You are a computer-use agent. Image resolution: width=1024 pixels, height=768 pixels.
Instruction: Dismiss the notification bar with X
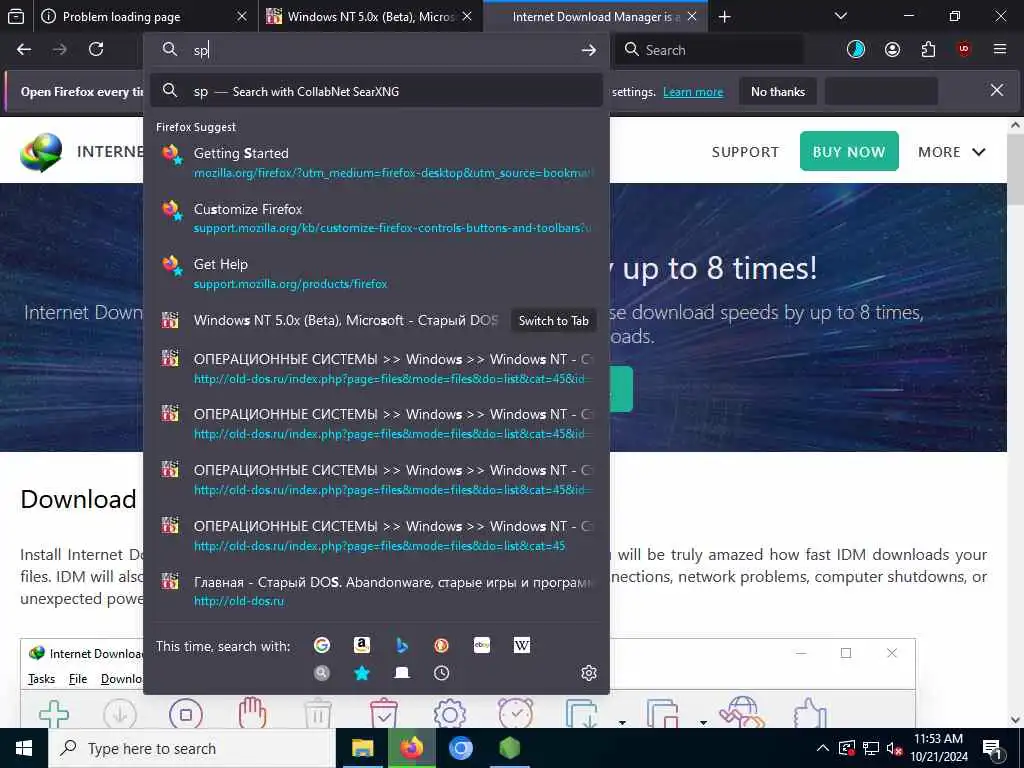(x=997, y=90)
